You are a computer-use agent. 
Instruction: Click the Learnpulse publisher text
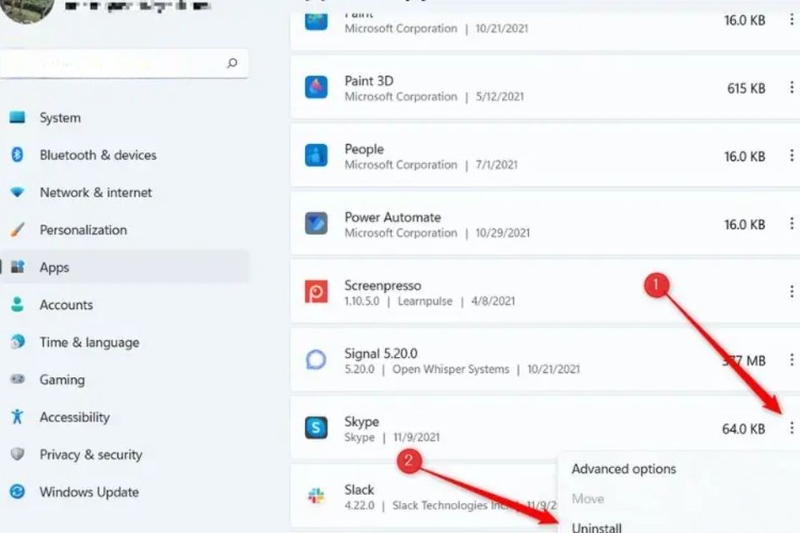[425, 301]
